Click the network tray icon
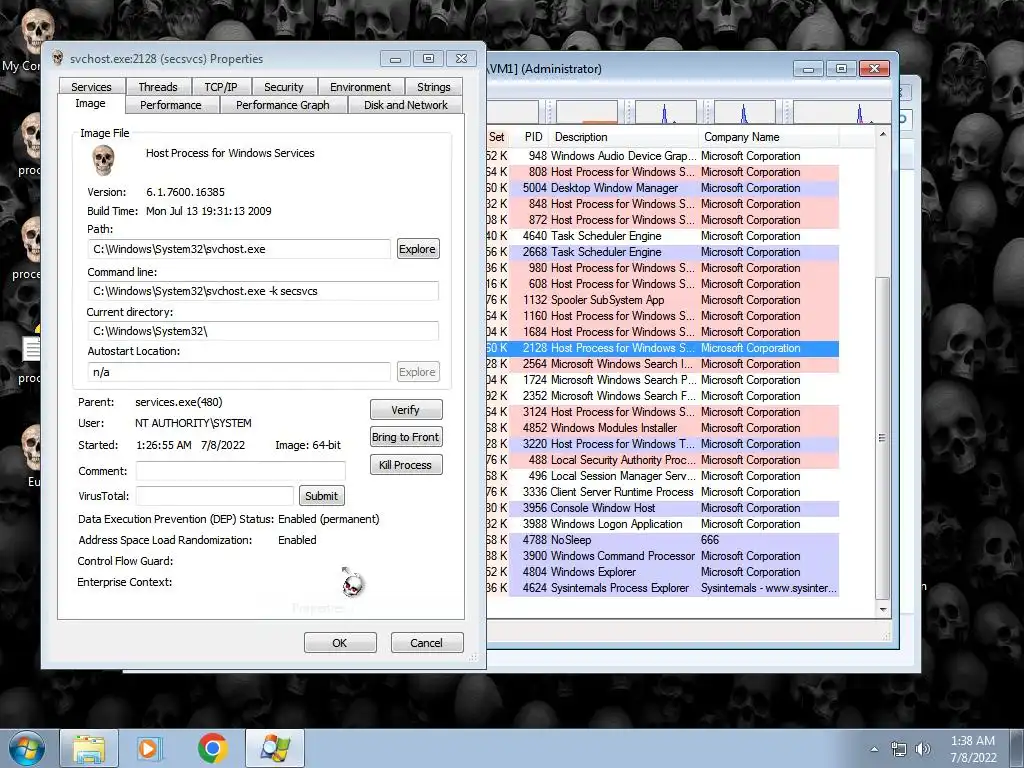 click(899, 749)
